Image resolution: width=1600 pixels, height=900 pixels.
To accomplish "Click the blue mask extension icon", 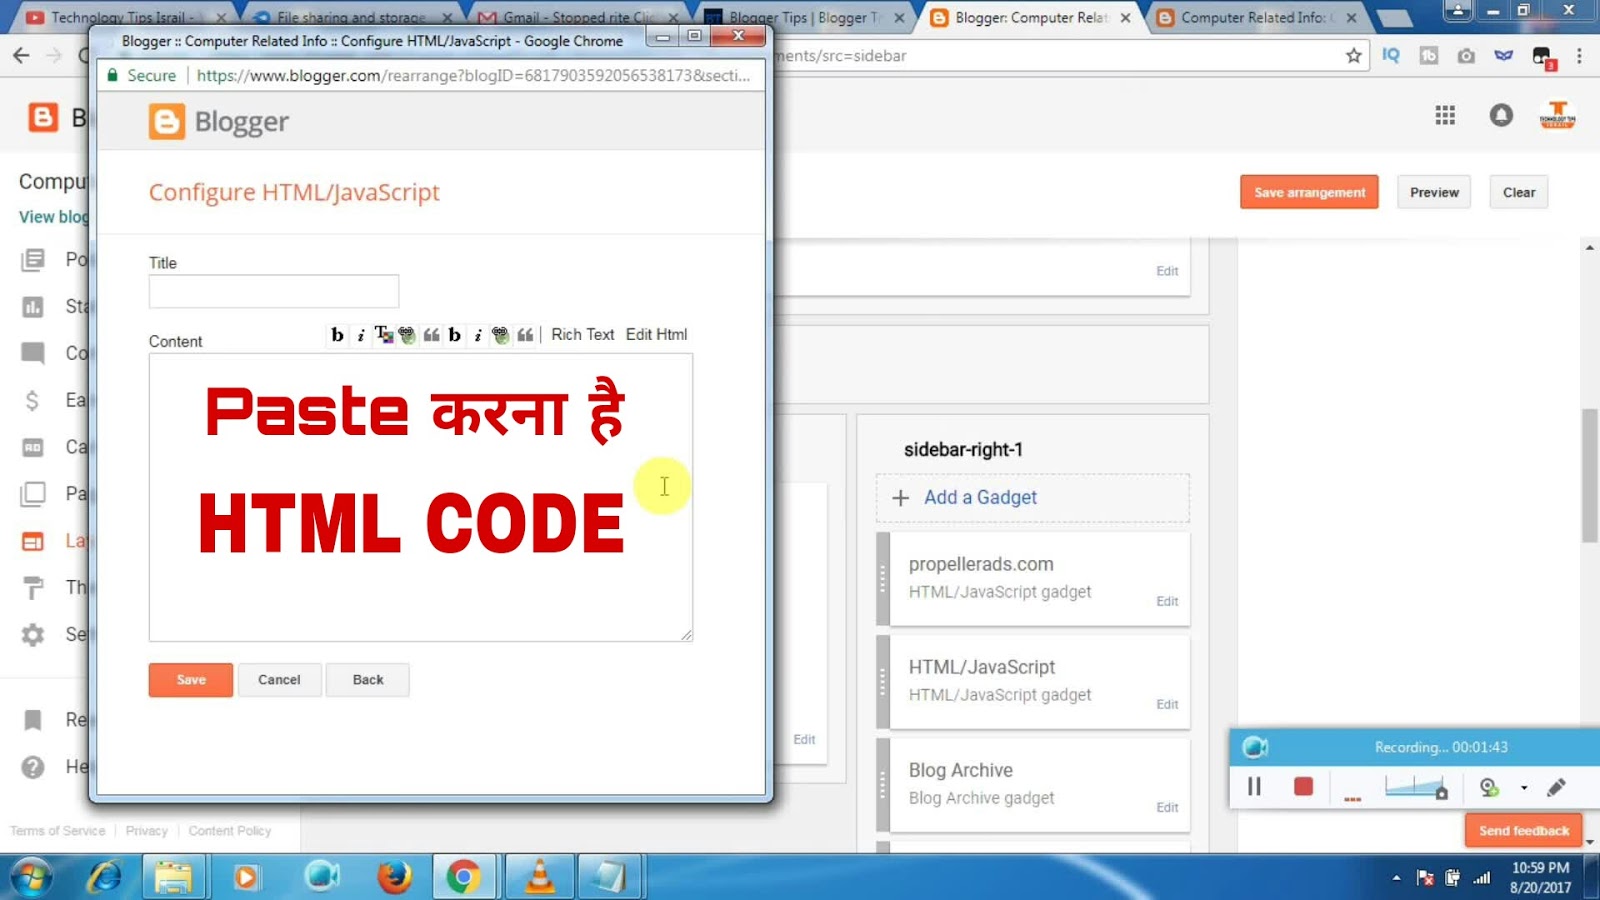I will click(x=1503, y=56).
